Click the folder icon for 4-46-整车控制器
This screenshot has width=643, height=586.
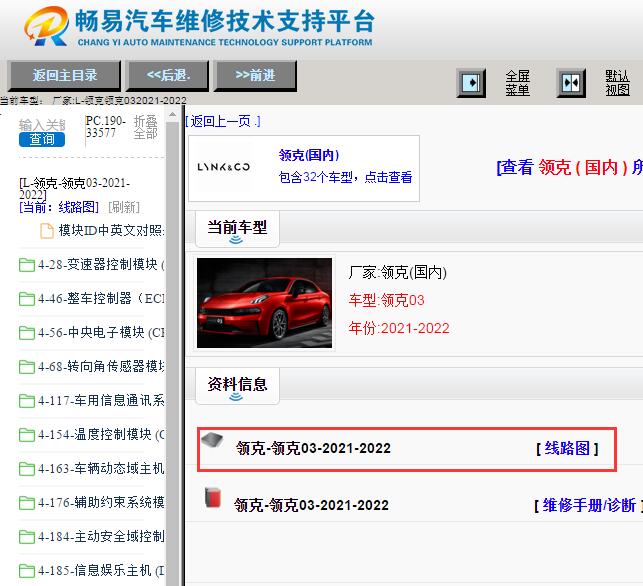pos(27,299)
